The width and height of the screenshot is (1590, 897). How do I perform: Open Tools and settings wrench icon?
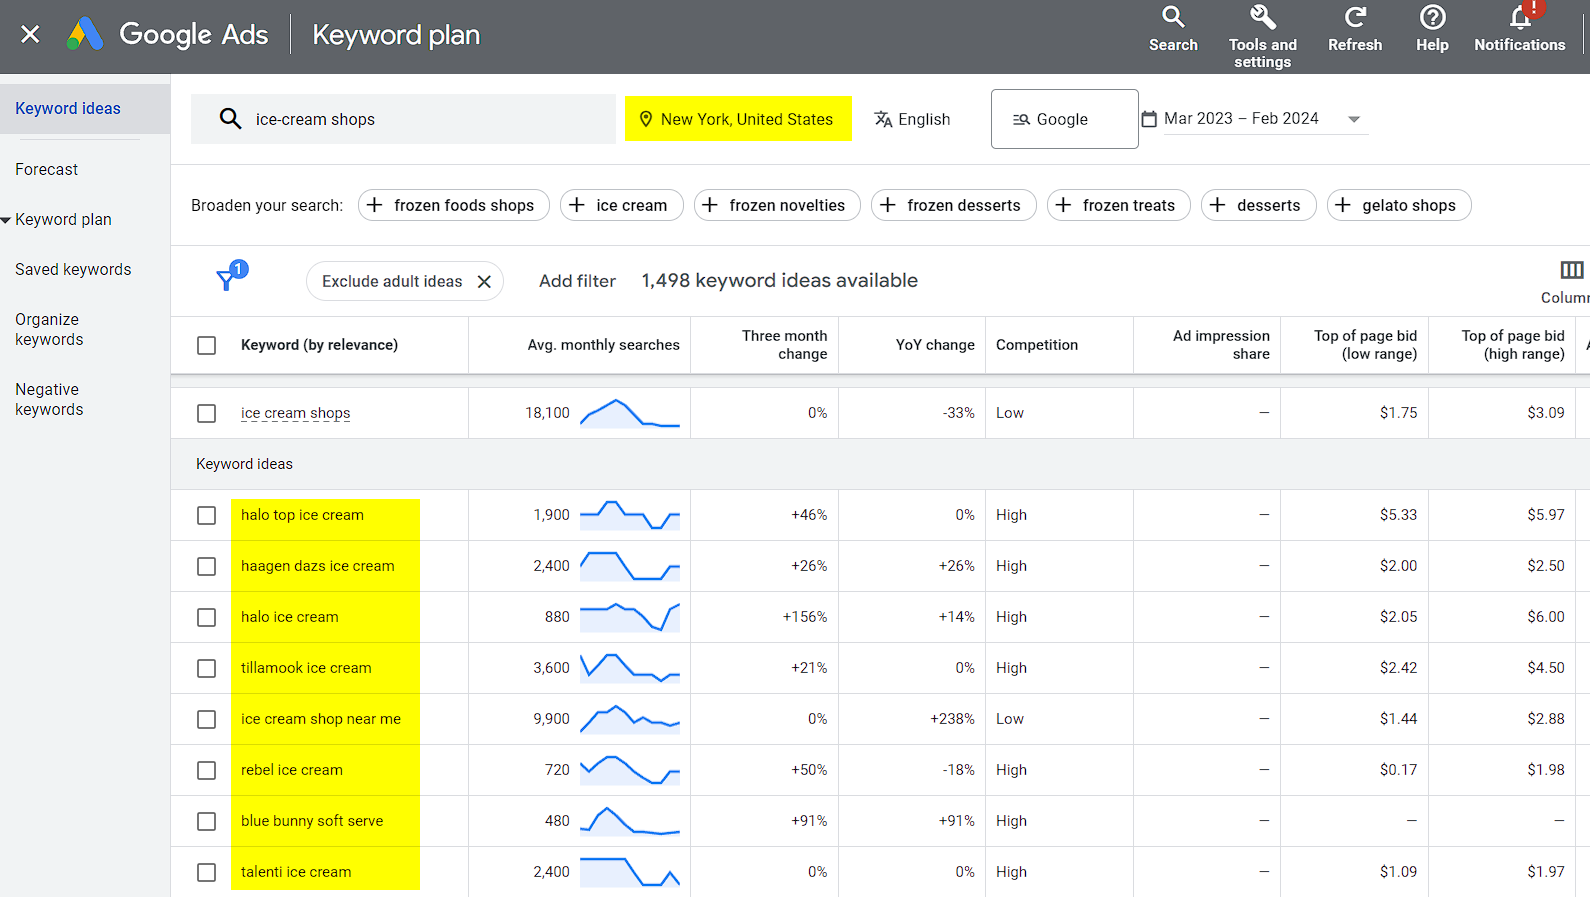coord(1263,18)
